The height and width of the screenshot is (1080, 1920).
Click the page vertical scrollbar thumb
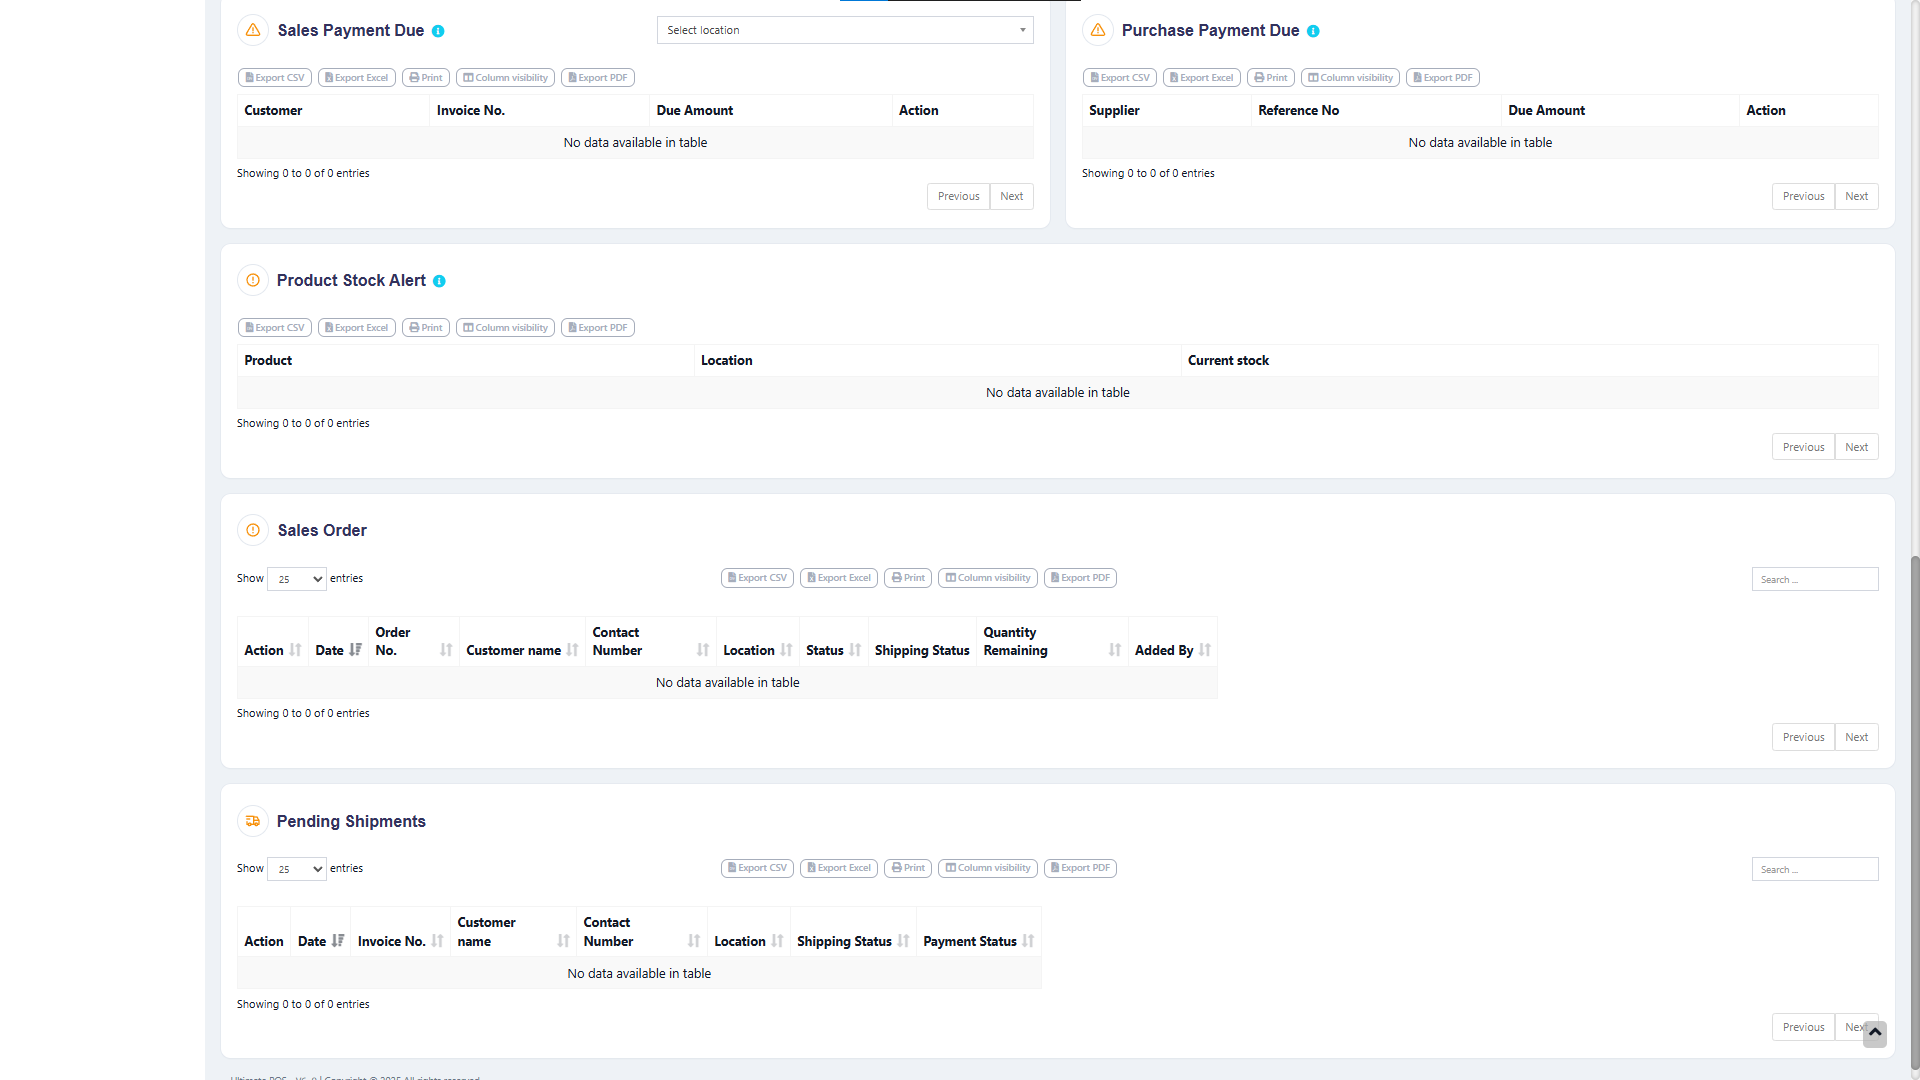click(x=1914, y=810)
